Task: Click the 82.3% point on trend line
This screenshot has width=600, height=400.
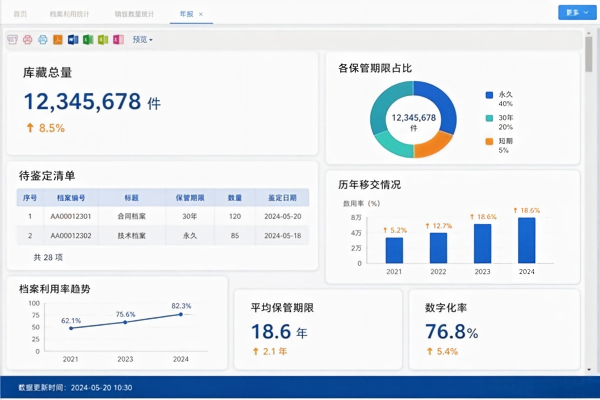Action: coord(181,314)
